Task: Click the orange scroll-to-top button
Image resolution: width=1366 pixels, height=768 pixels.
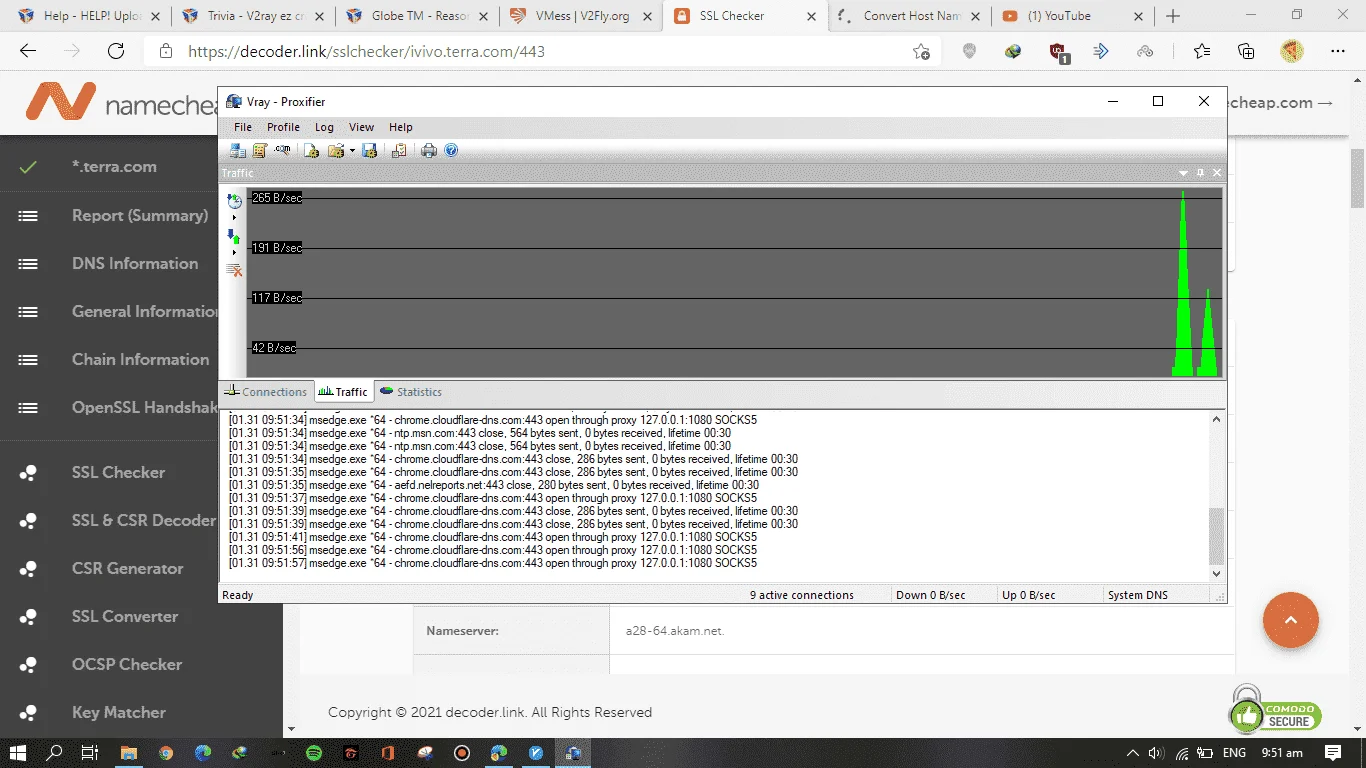Action: click(1290, 620)
